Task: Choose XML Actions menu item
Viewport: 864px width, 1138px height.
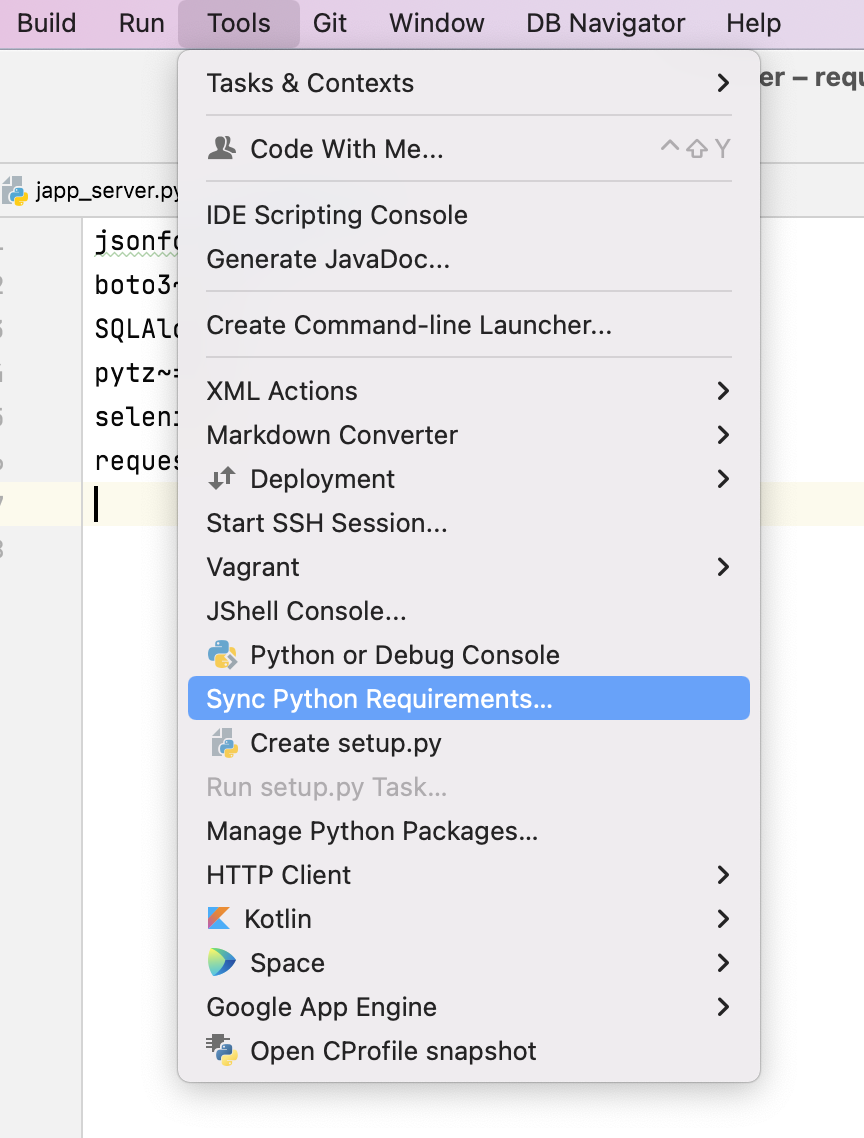Action: (x=469, y=390)
